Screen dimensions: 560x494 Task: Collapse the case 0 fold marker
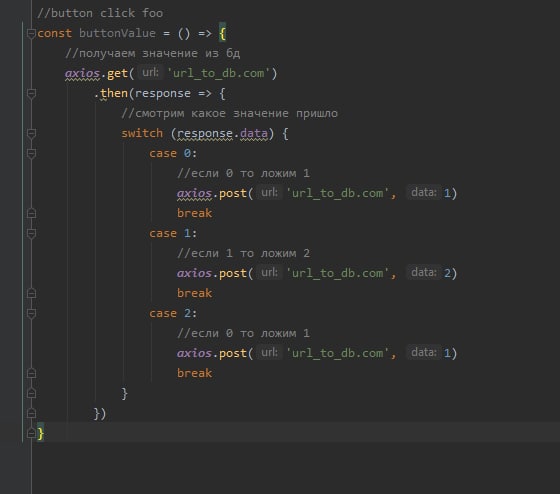coord(31,154)
